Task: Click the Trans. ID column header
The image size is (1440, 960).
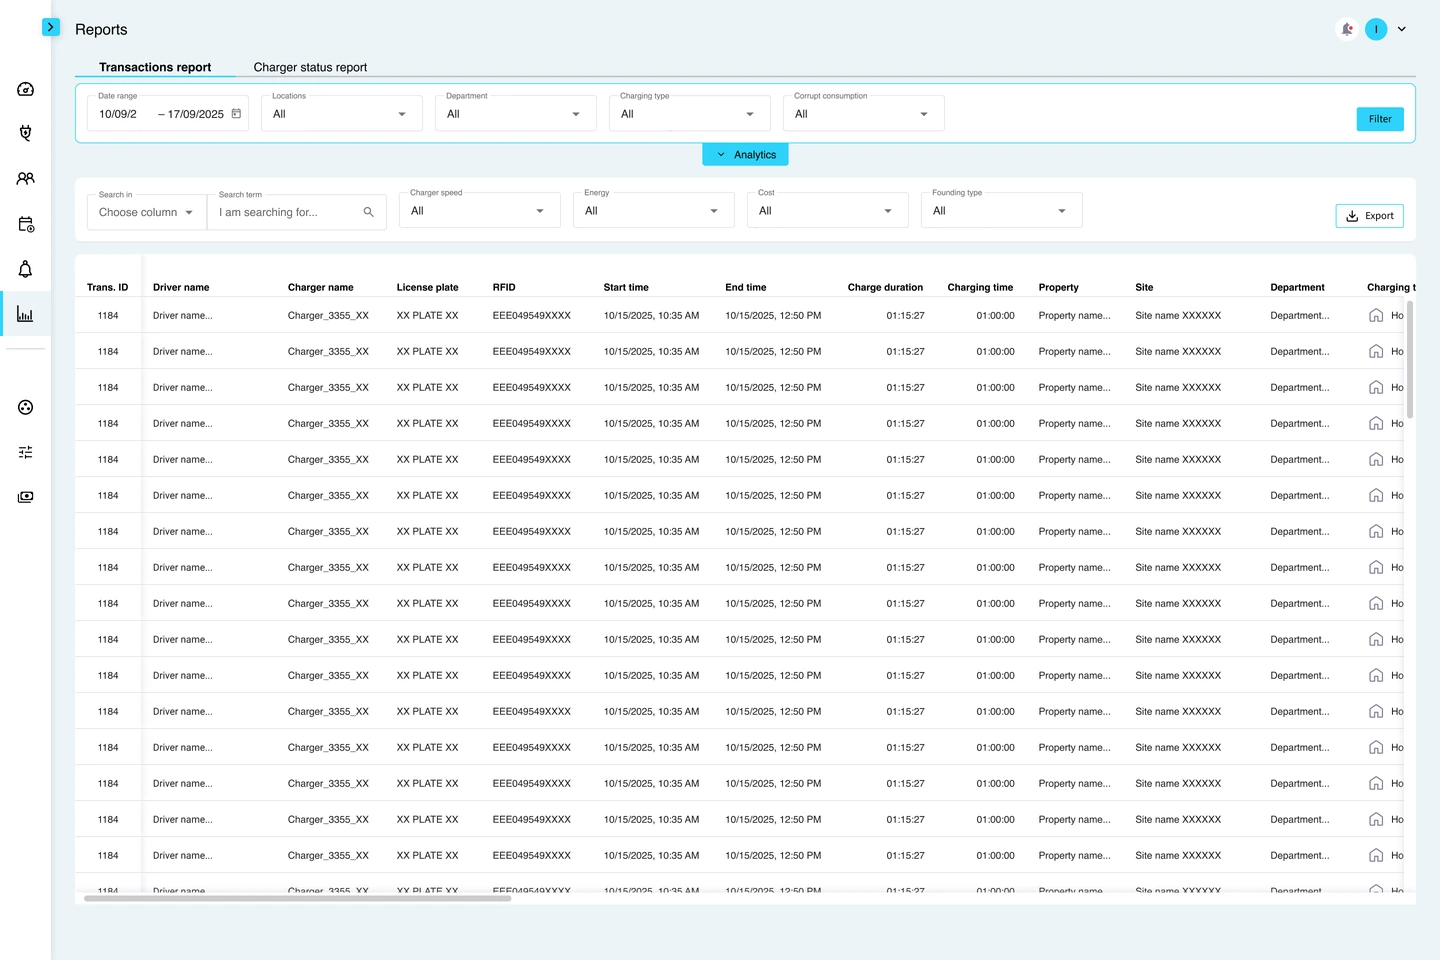Action: pos(108,287)
